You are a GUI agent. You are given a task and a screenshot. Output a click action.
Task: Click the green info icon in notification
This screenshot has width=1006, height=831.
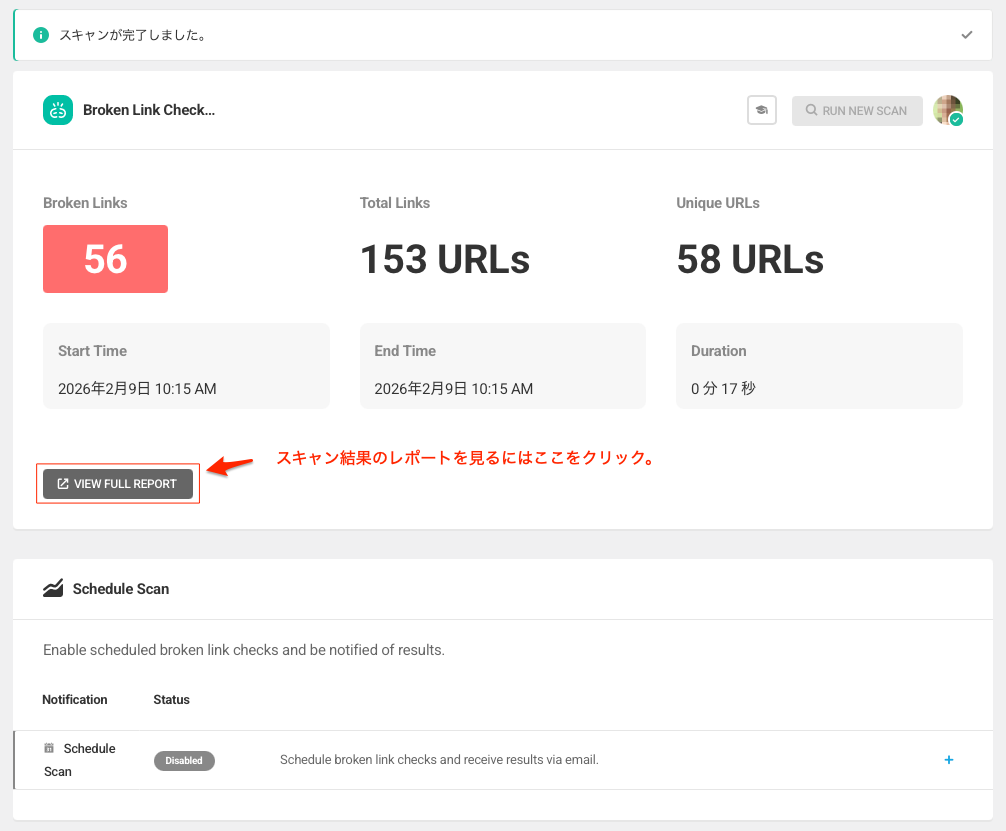[41, 35]
